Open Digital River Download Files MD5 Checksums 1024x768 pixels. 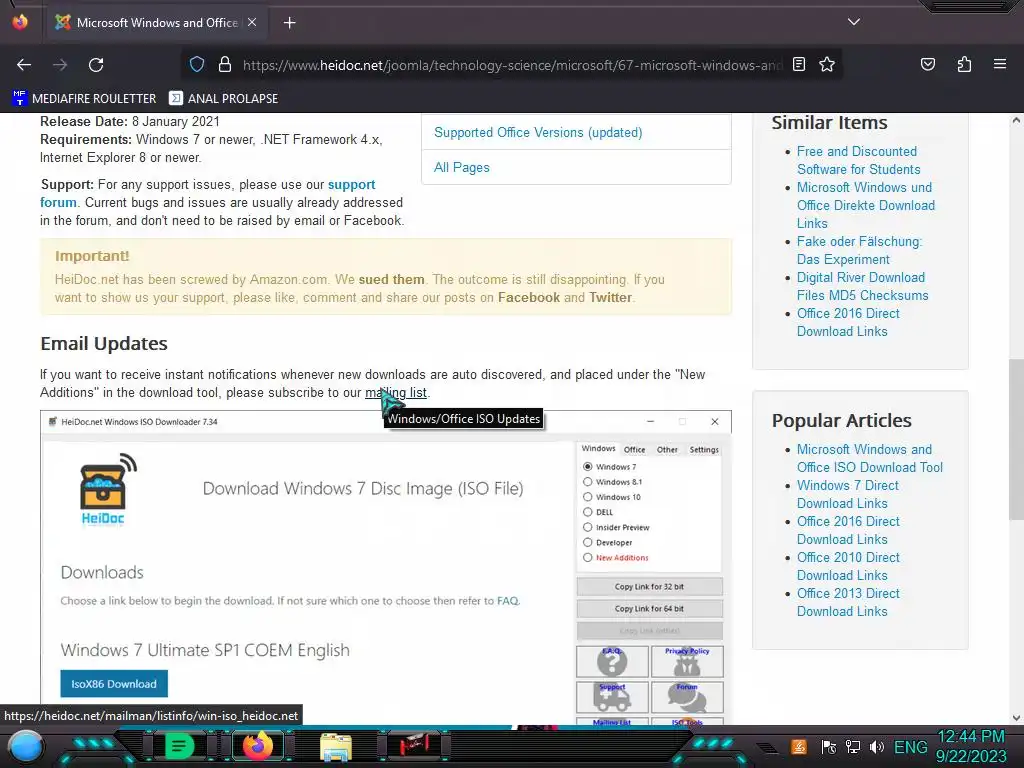coord(862,286)
